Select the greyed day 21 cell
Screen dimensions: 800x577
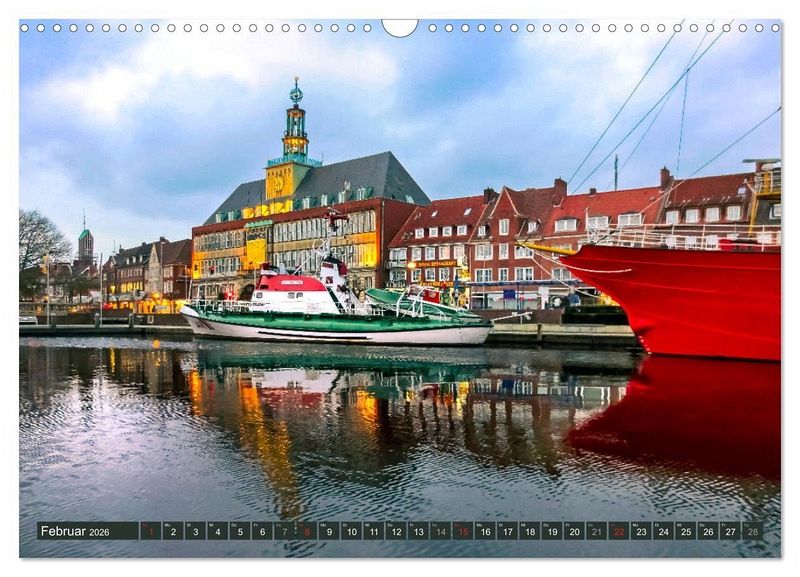(x=596, y=531)
